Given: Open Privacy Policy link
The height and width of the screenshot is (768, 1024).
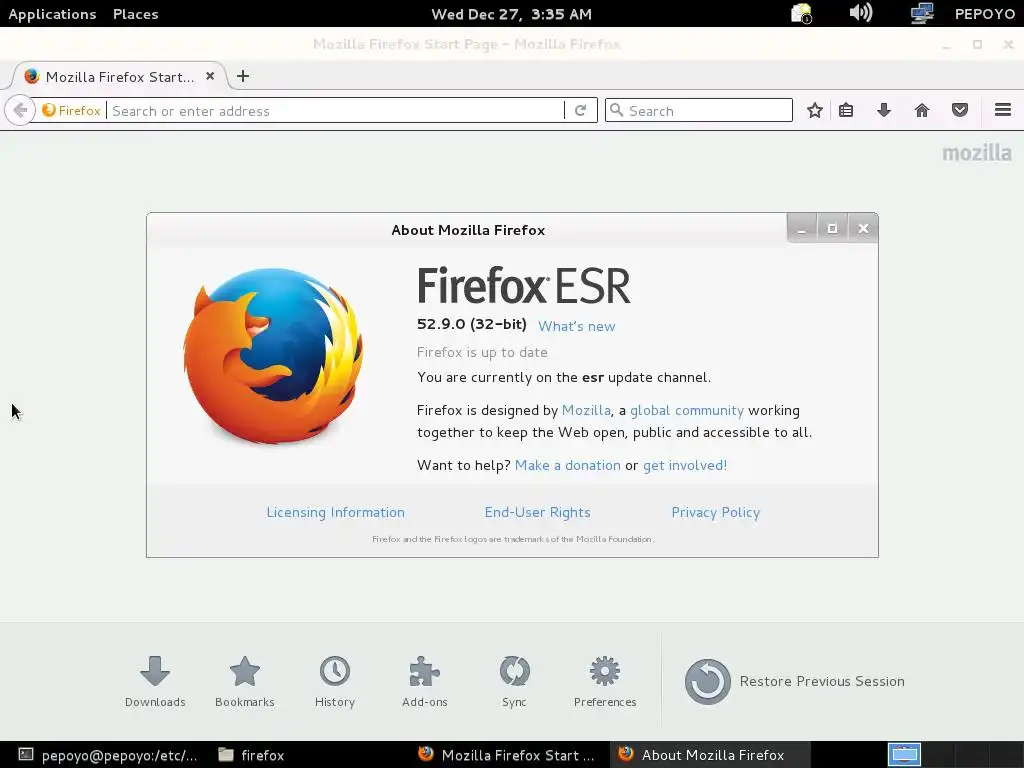Looking at the screenshot, I should 715,512.
